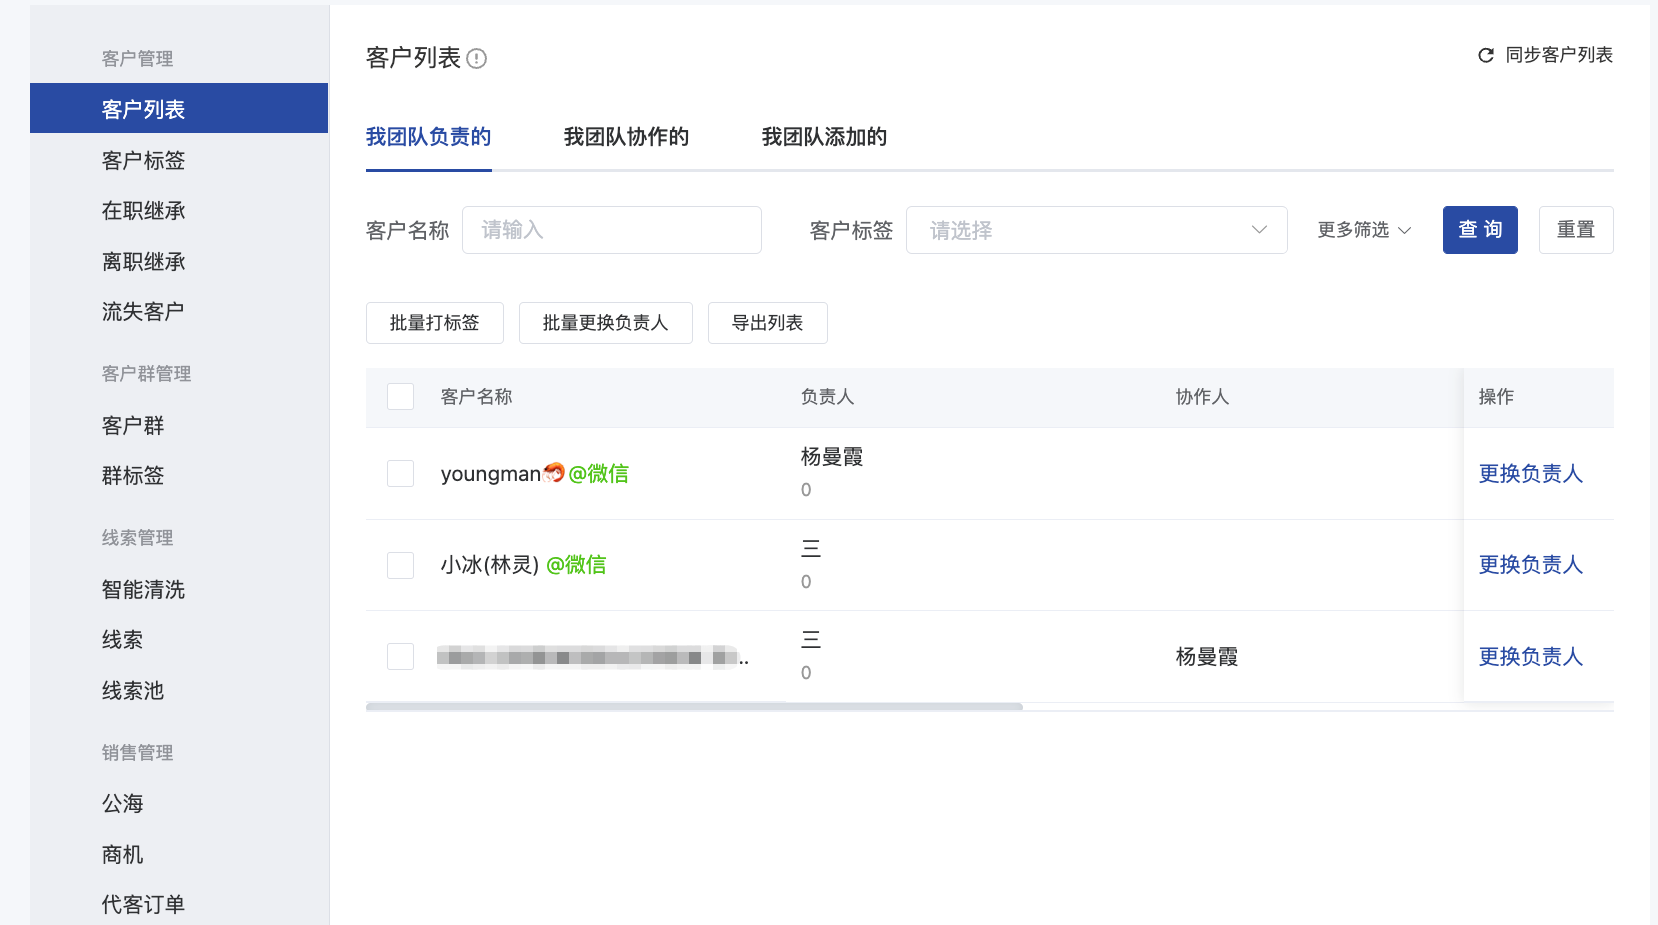Click the 重置 reset button
Image resolution: width=1658 pixels, height=925 pixels.
(1576, 230)
